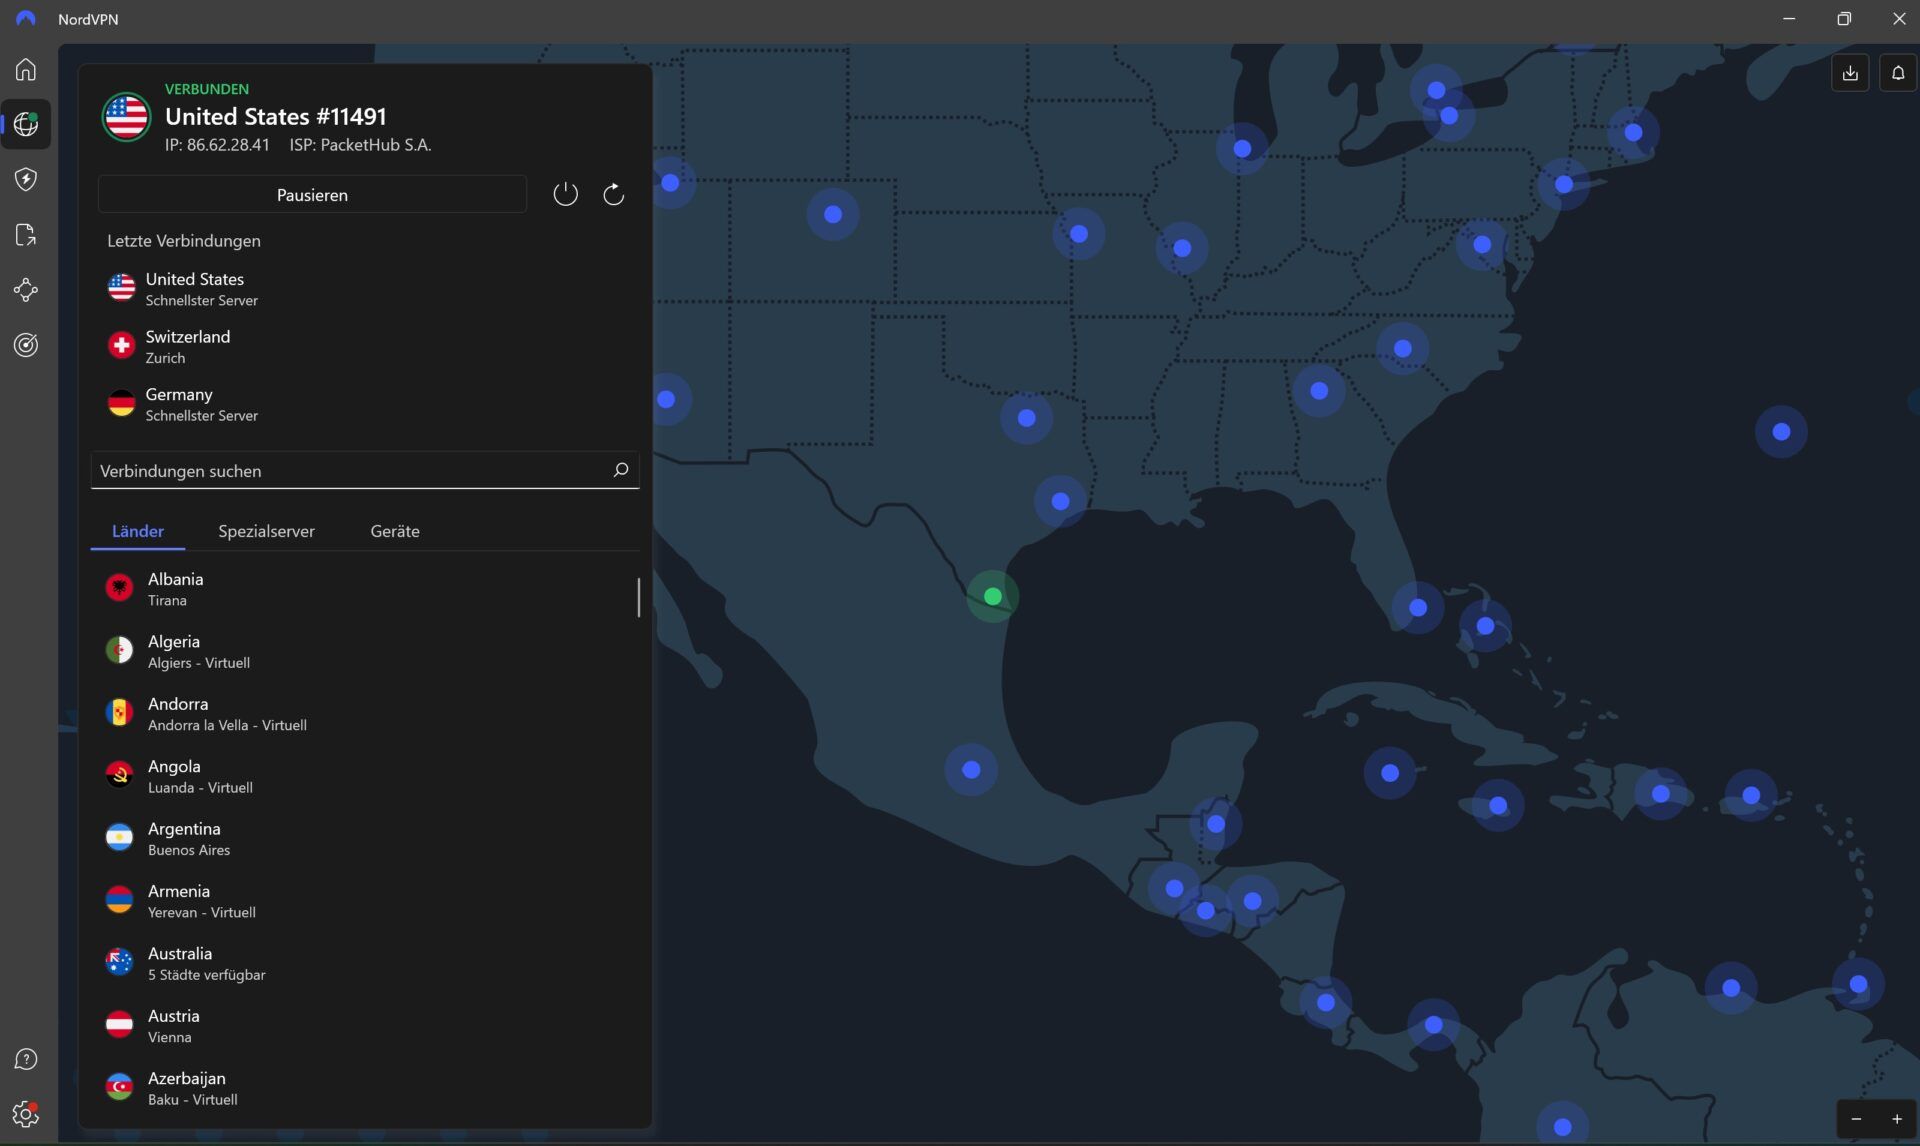The width and height of the screenshot is (1920, 1146).
Task: Open the notifications bell icon
Action: (1897, 73)
